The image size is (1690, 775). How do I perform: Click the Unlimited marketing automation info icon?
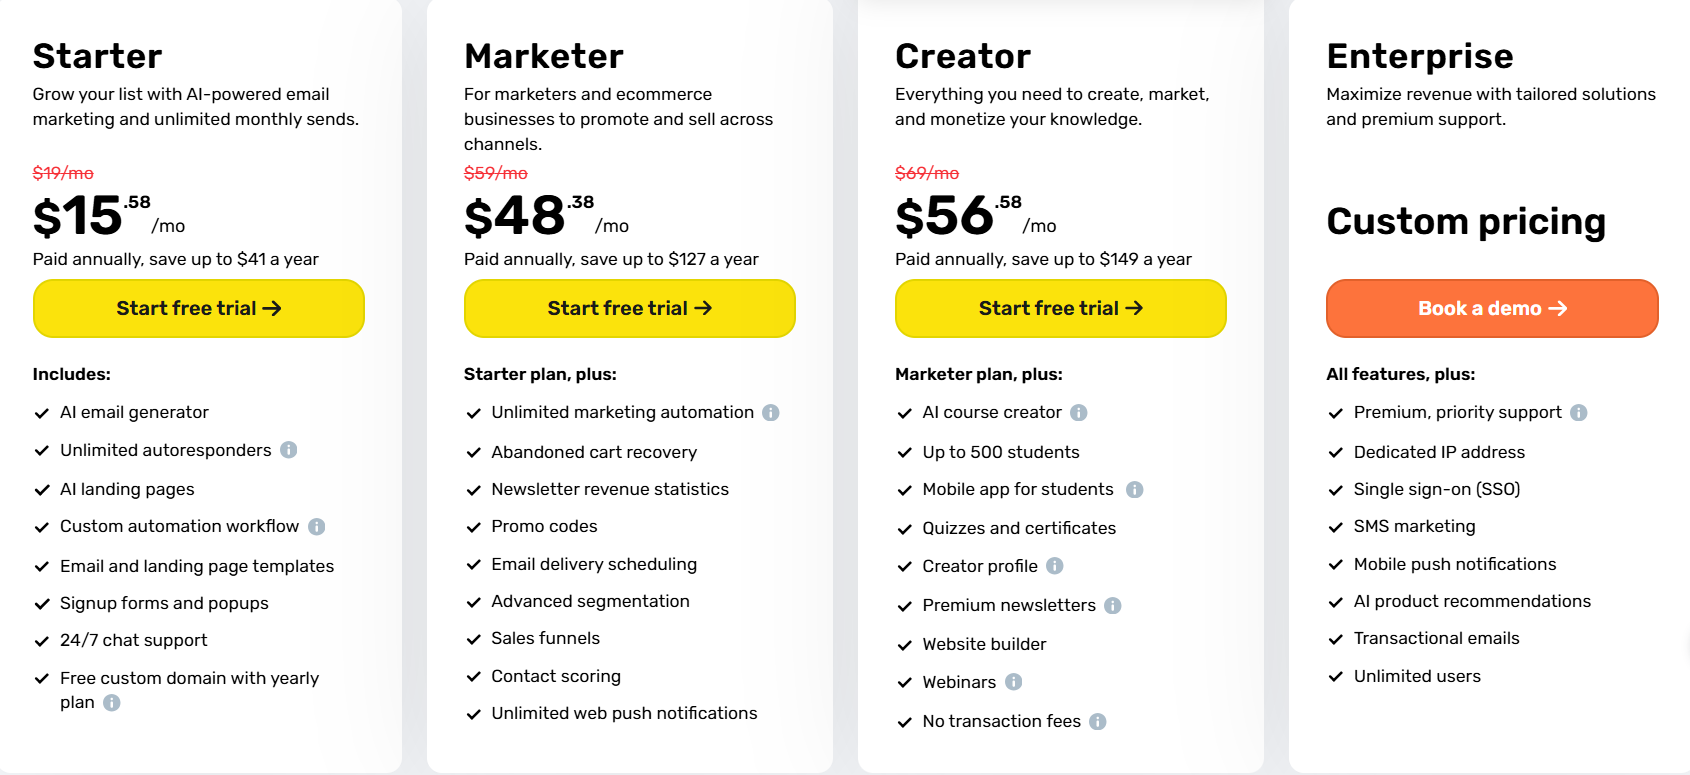pos(770,412)
